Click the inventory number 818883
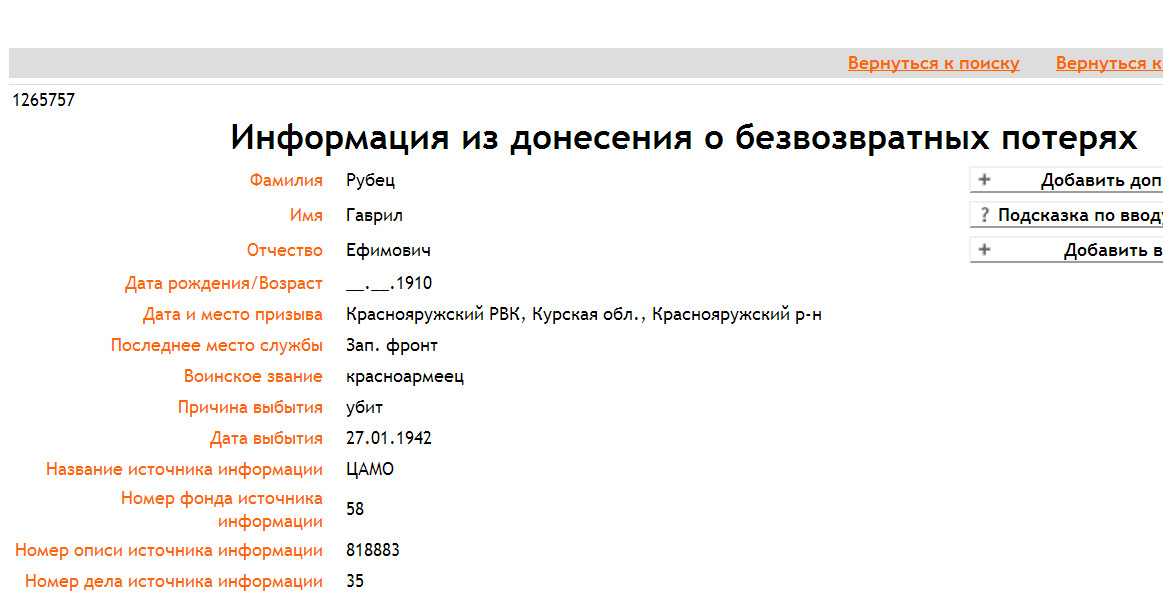 coord(373,551)
